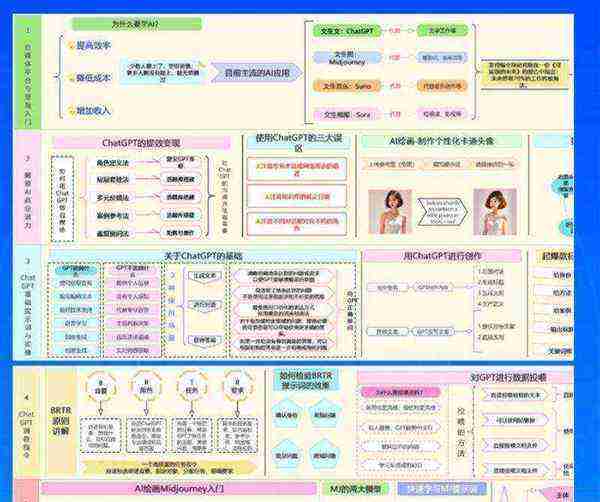Click the cartoon avatar result thumbnail
The width and height of the screenshot is (600, 502).
(x=495, y=212)
